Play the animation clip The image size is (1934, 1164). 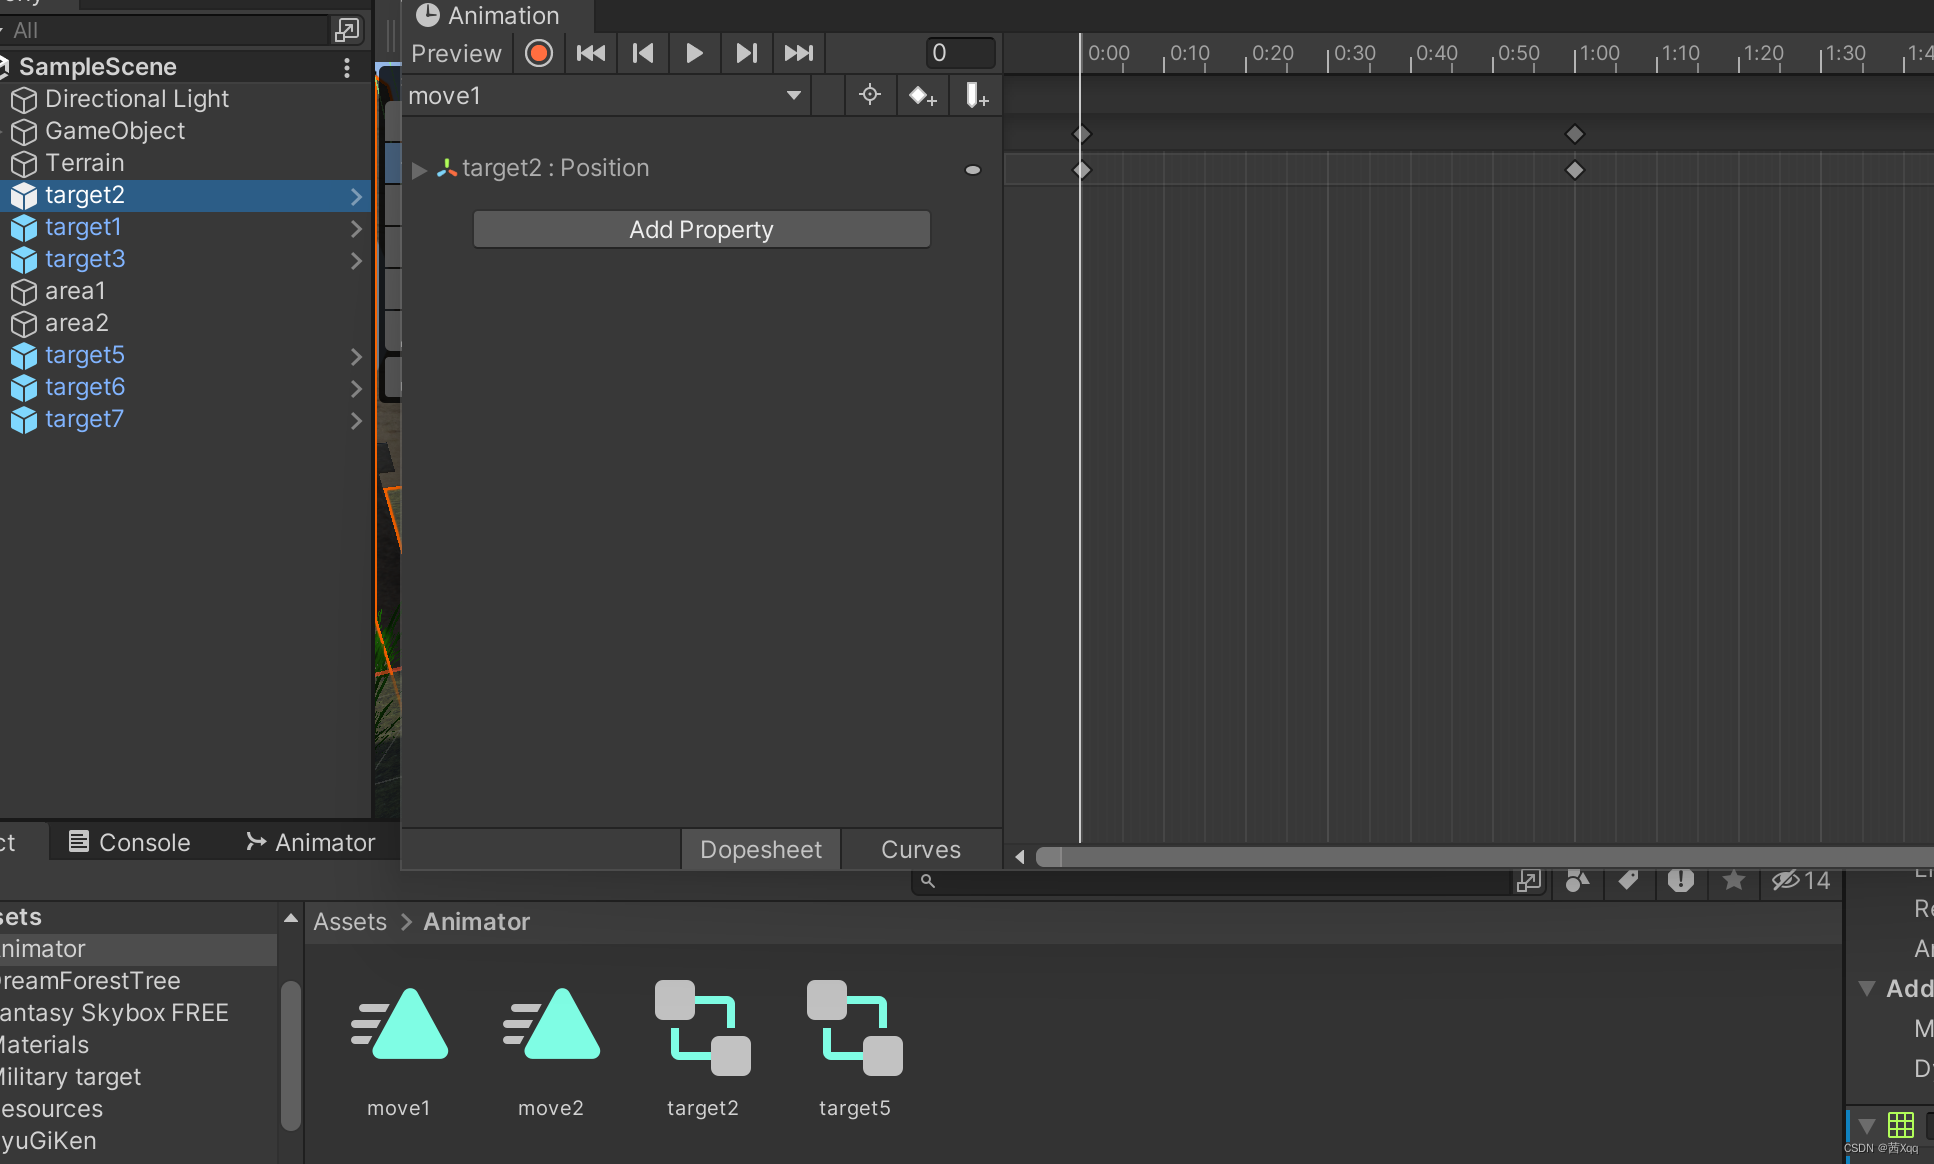[x=695, y=53]
